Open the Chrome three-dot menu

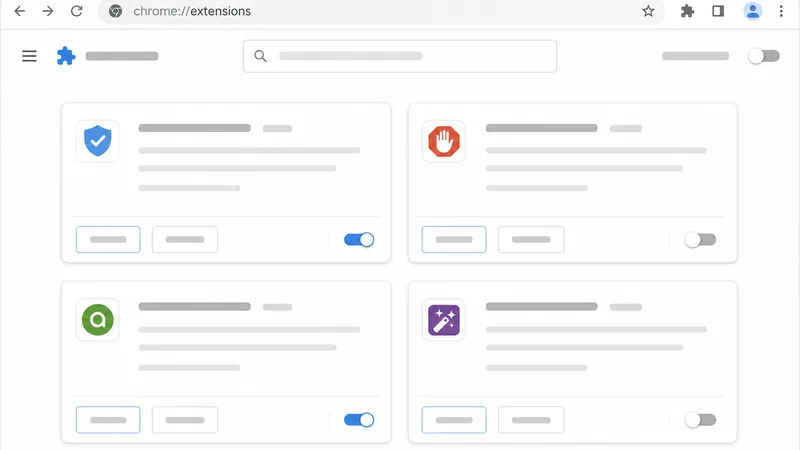(781, 11)
